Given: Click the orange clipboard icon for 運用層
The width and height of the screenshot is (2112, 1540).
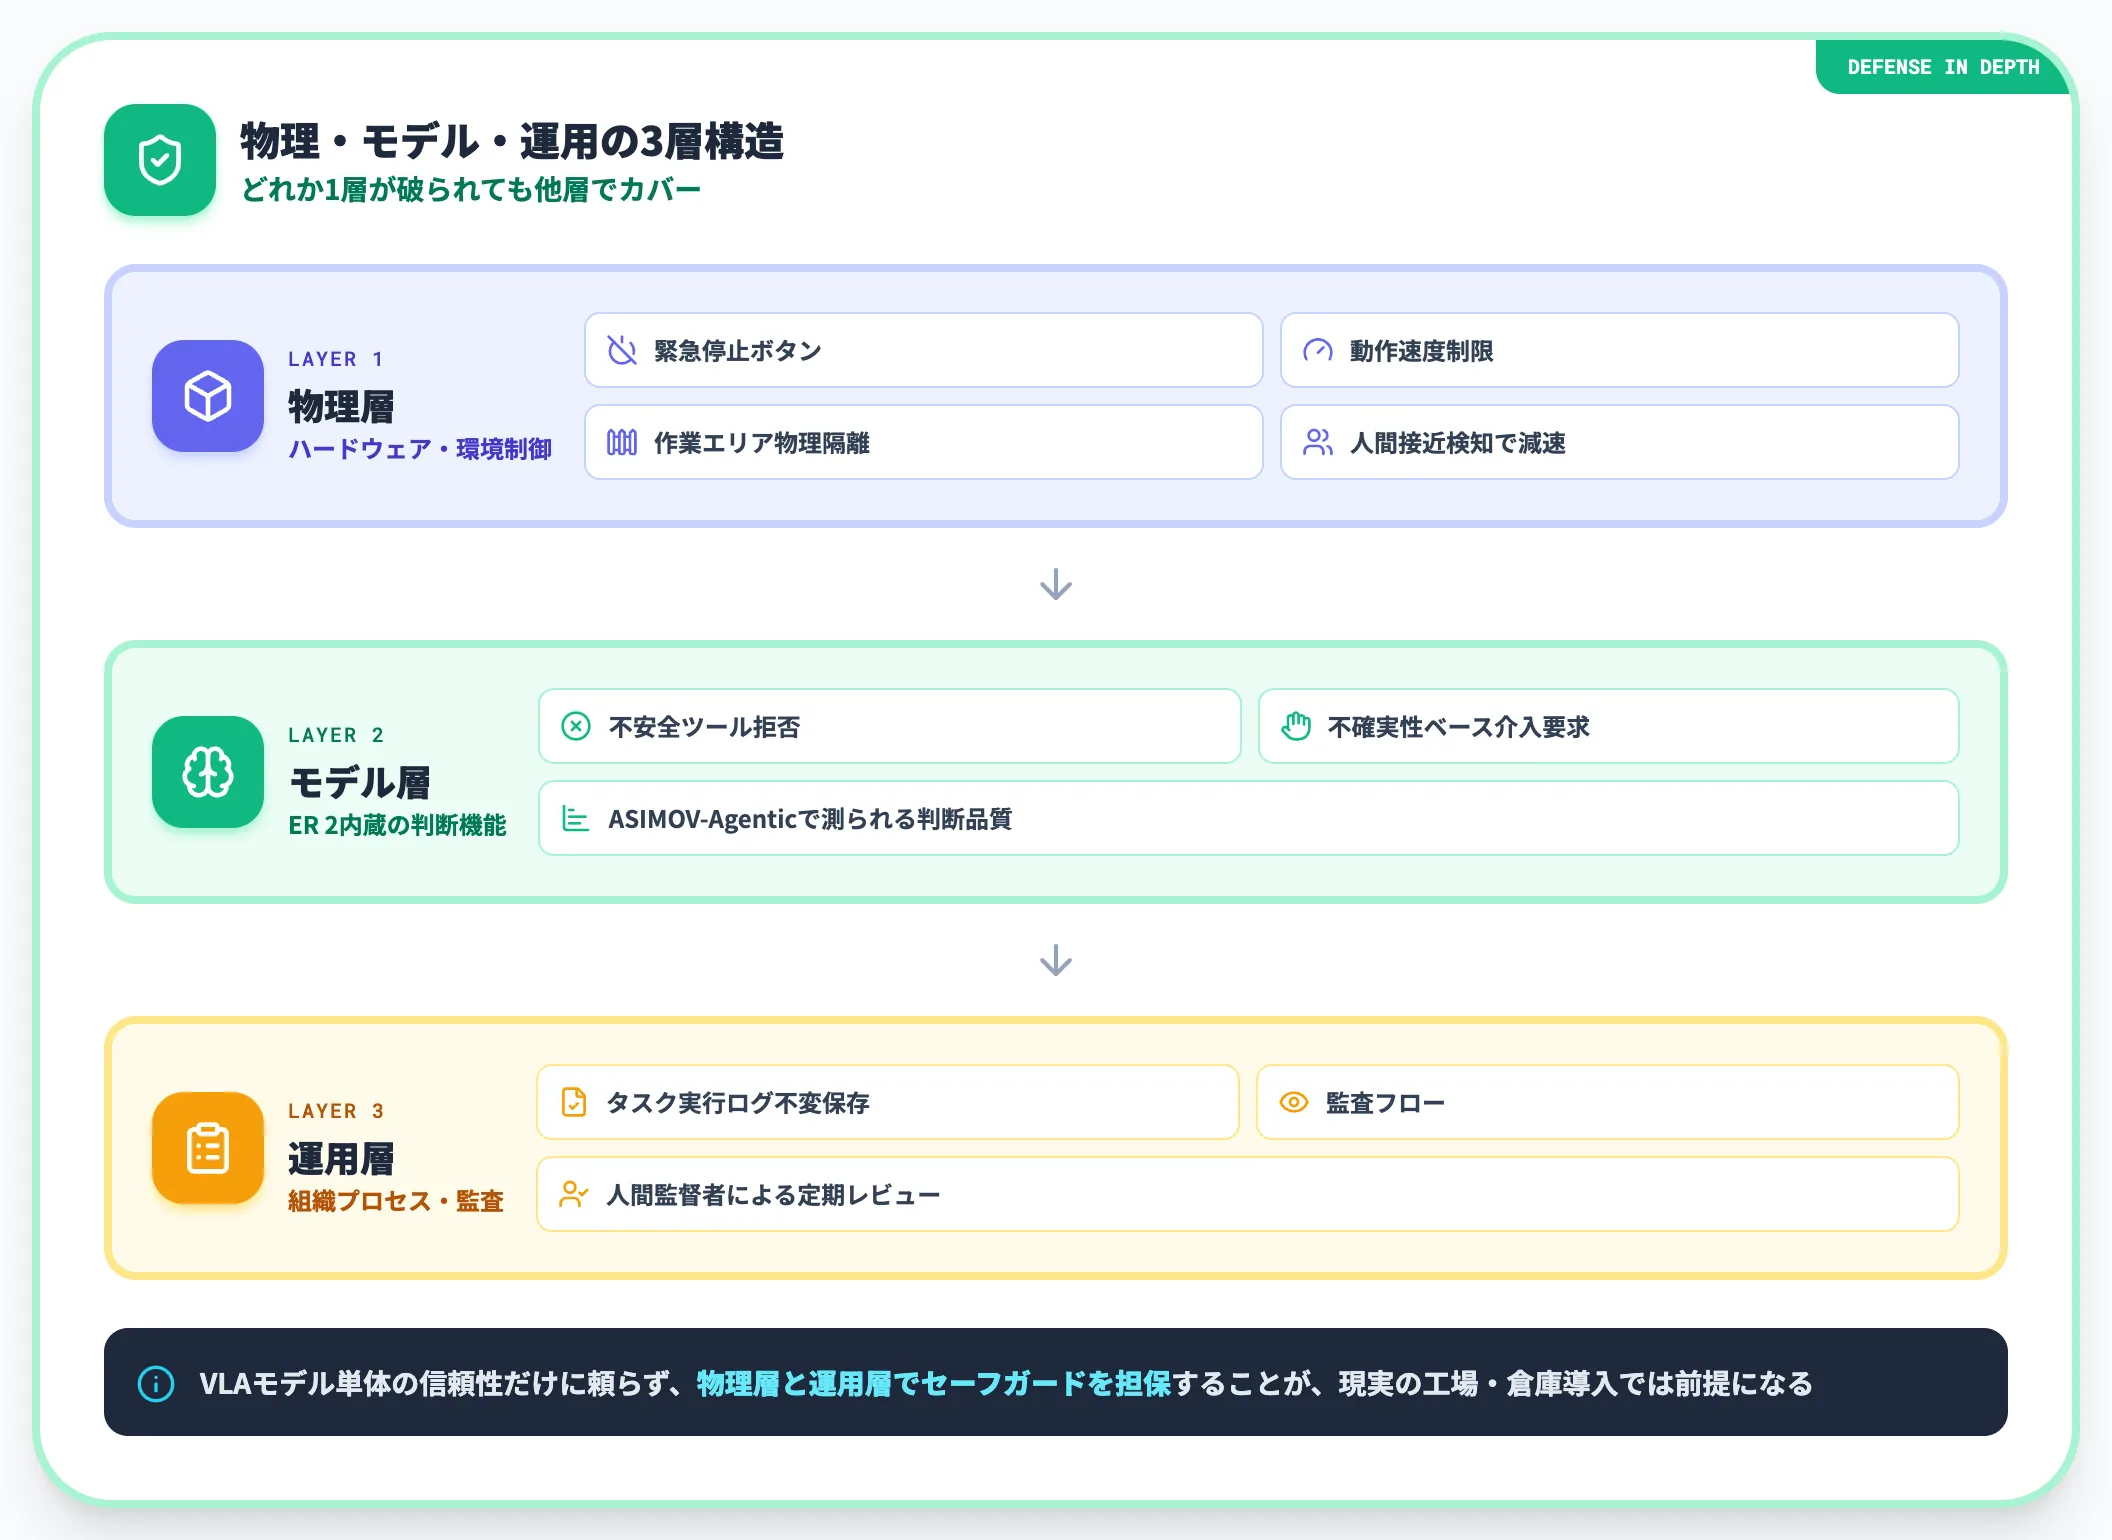Looking at the screenshot, I should pyautogui.click(x=208, y=1148).
